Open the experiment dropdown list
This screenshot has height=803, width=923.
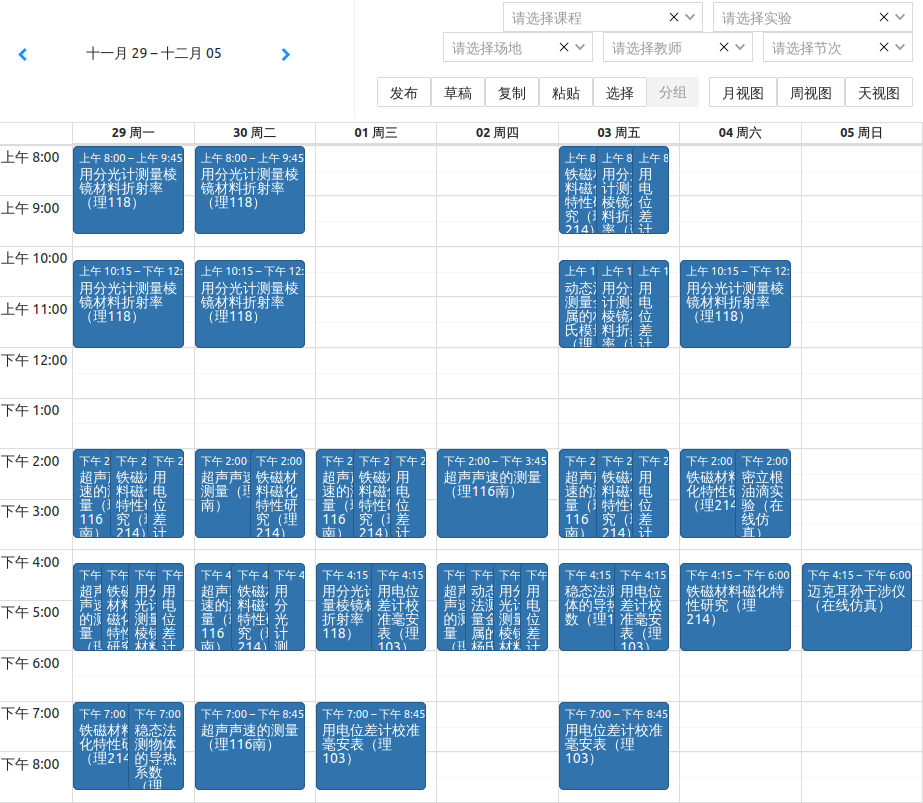coord(901,17)
